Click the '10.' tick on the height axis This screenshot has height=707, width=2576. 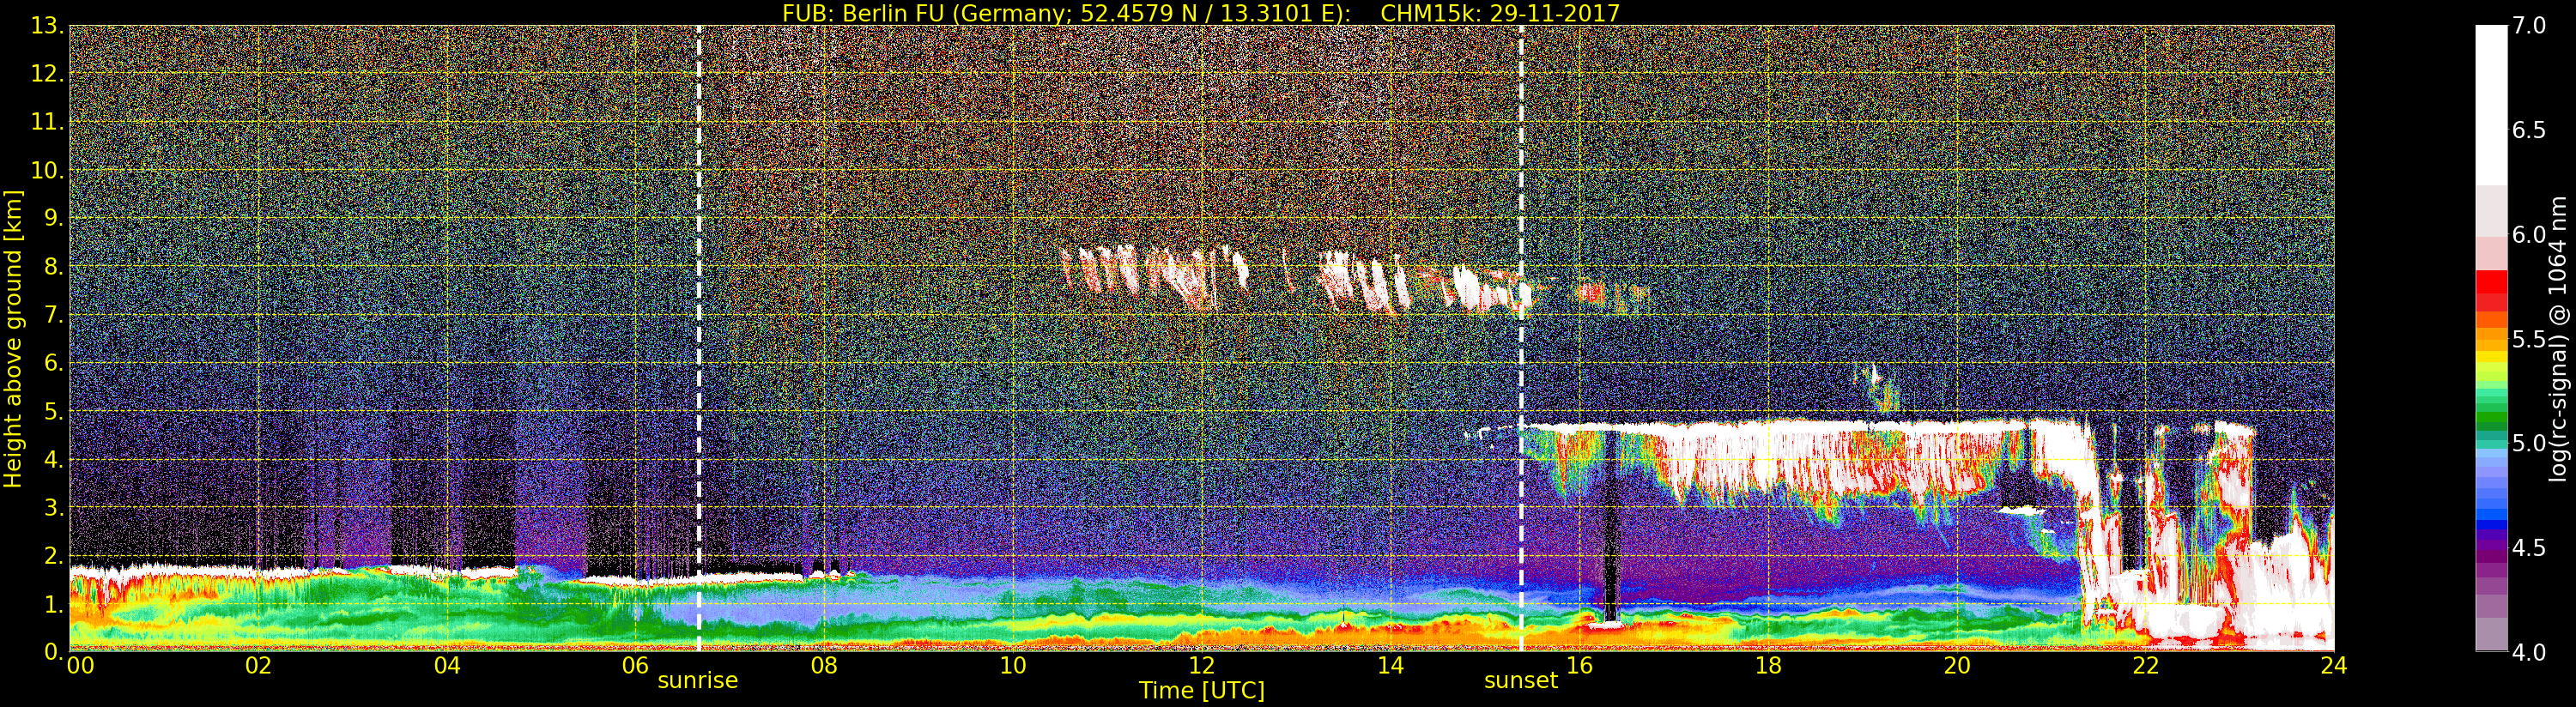coord(47,170)
